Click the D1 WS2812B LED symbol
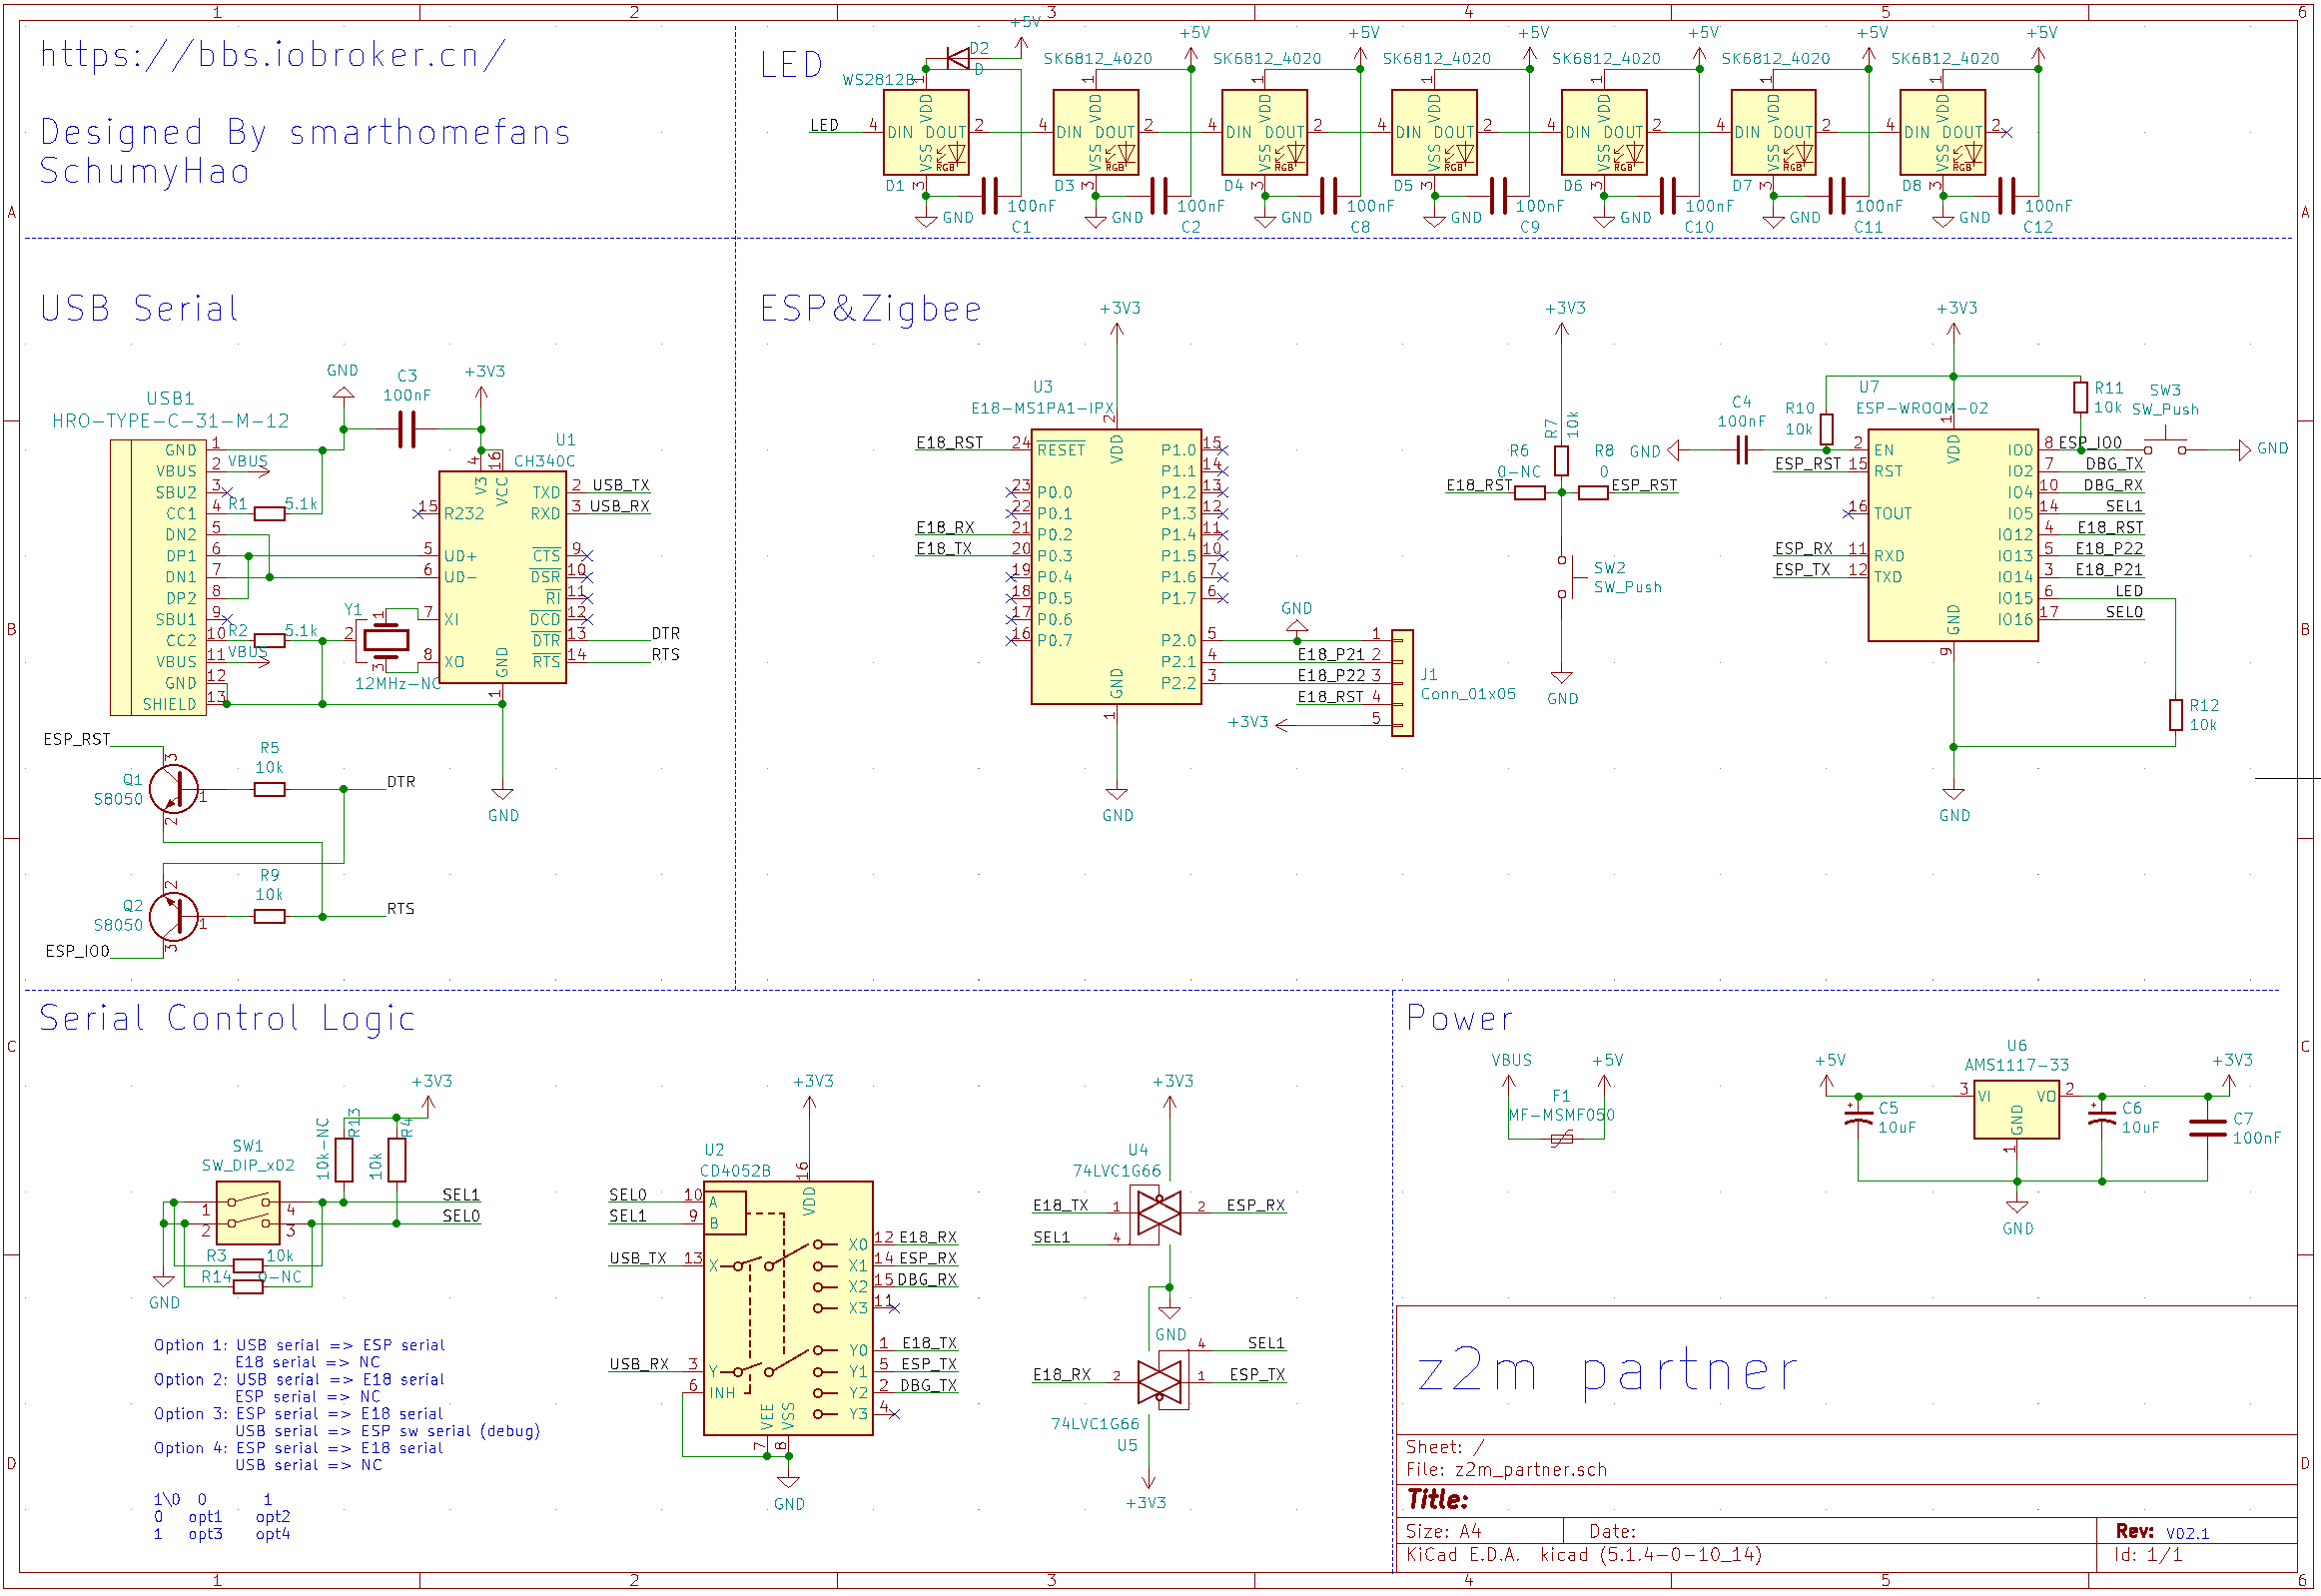 pos(926,132)
